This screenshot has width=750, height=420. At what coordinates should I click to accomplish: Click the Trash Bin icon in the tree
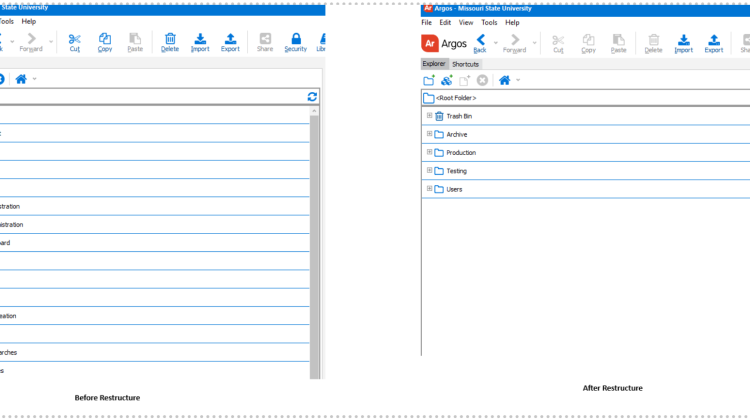439,116
